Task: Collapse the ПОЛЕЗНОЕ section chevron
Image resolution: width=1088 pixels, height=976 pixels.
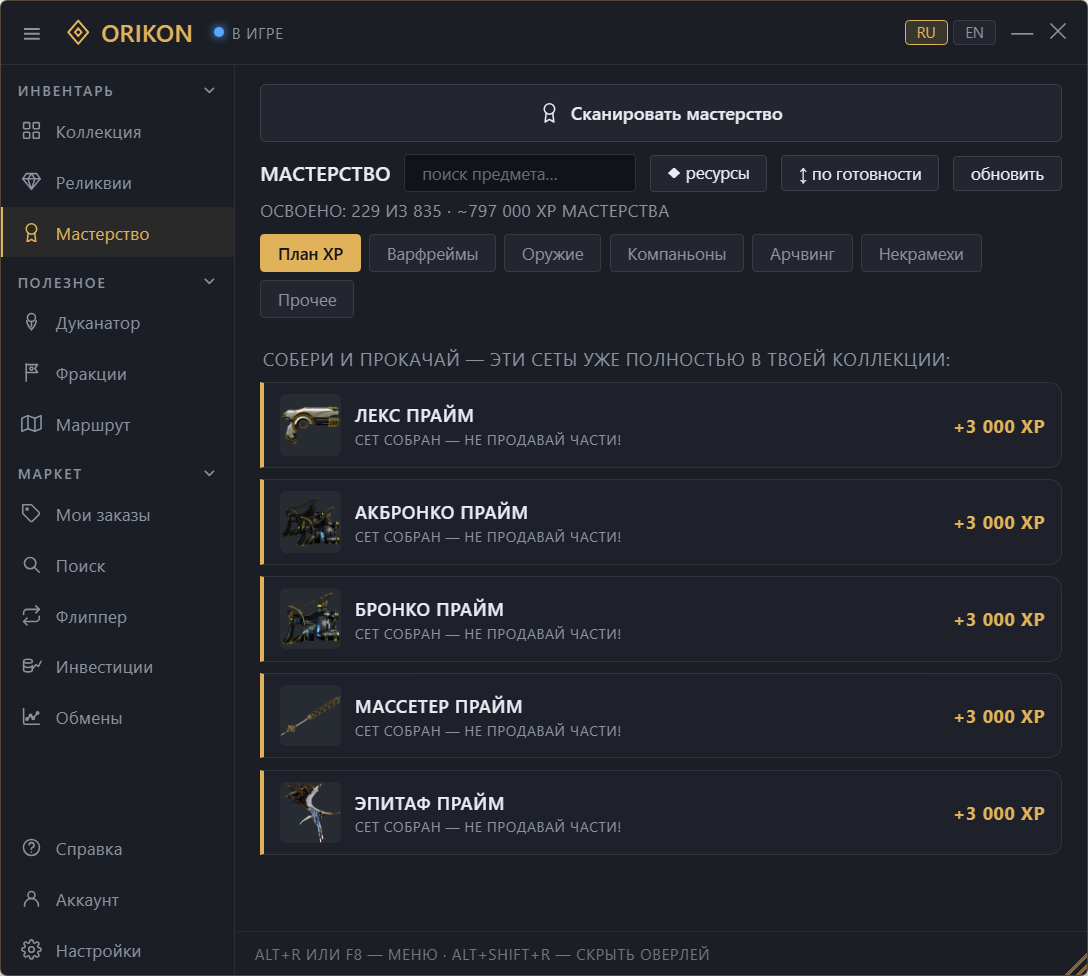Action: coord(210,282)
